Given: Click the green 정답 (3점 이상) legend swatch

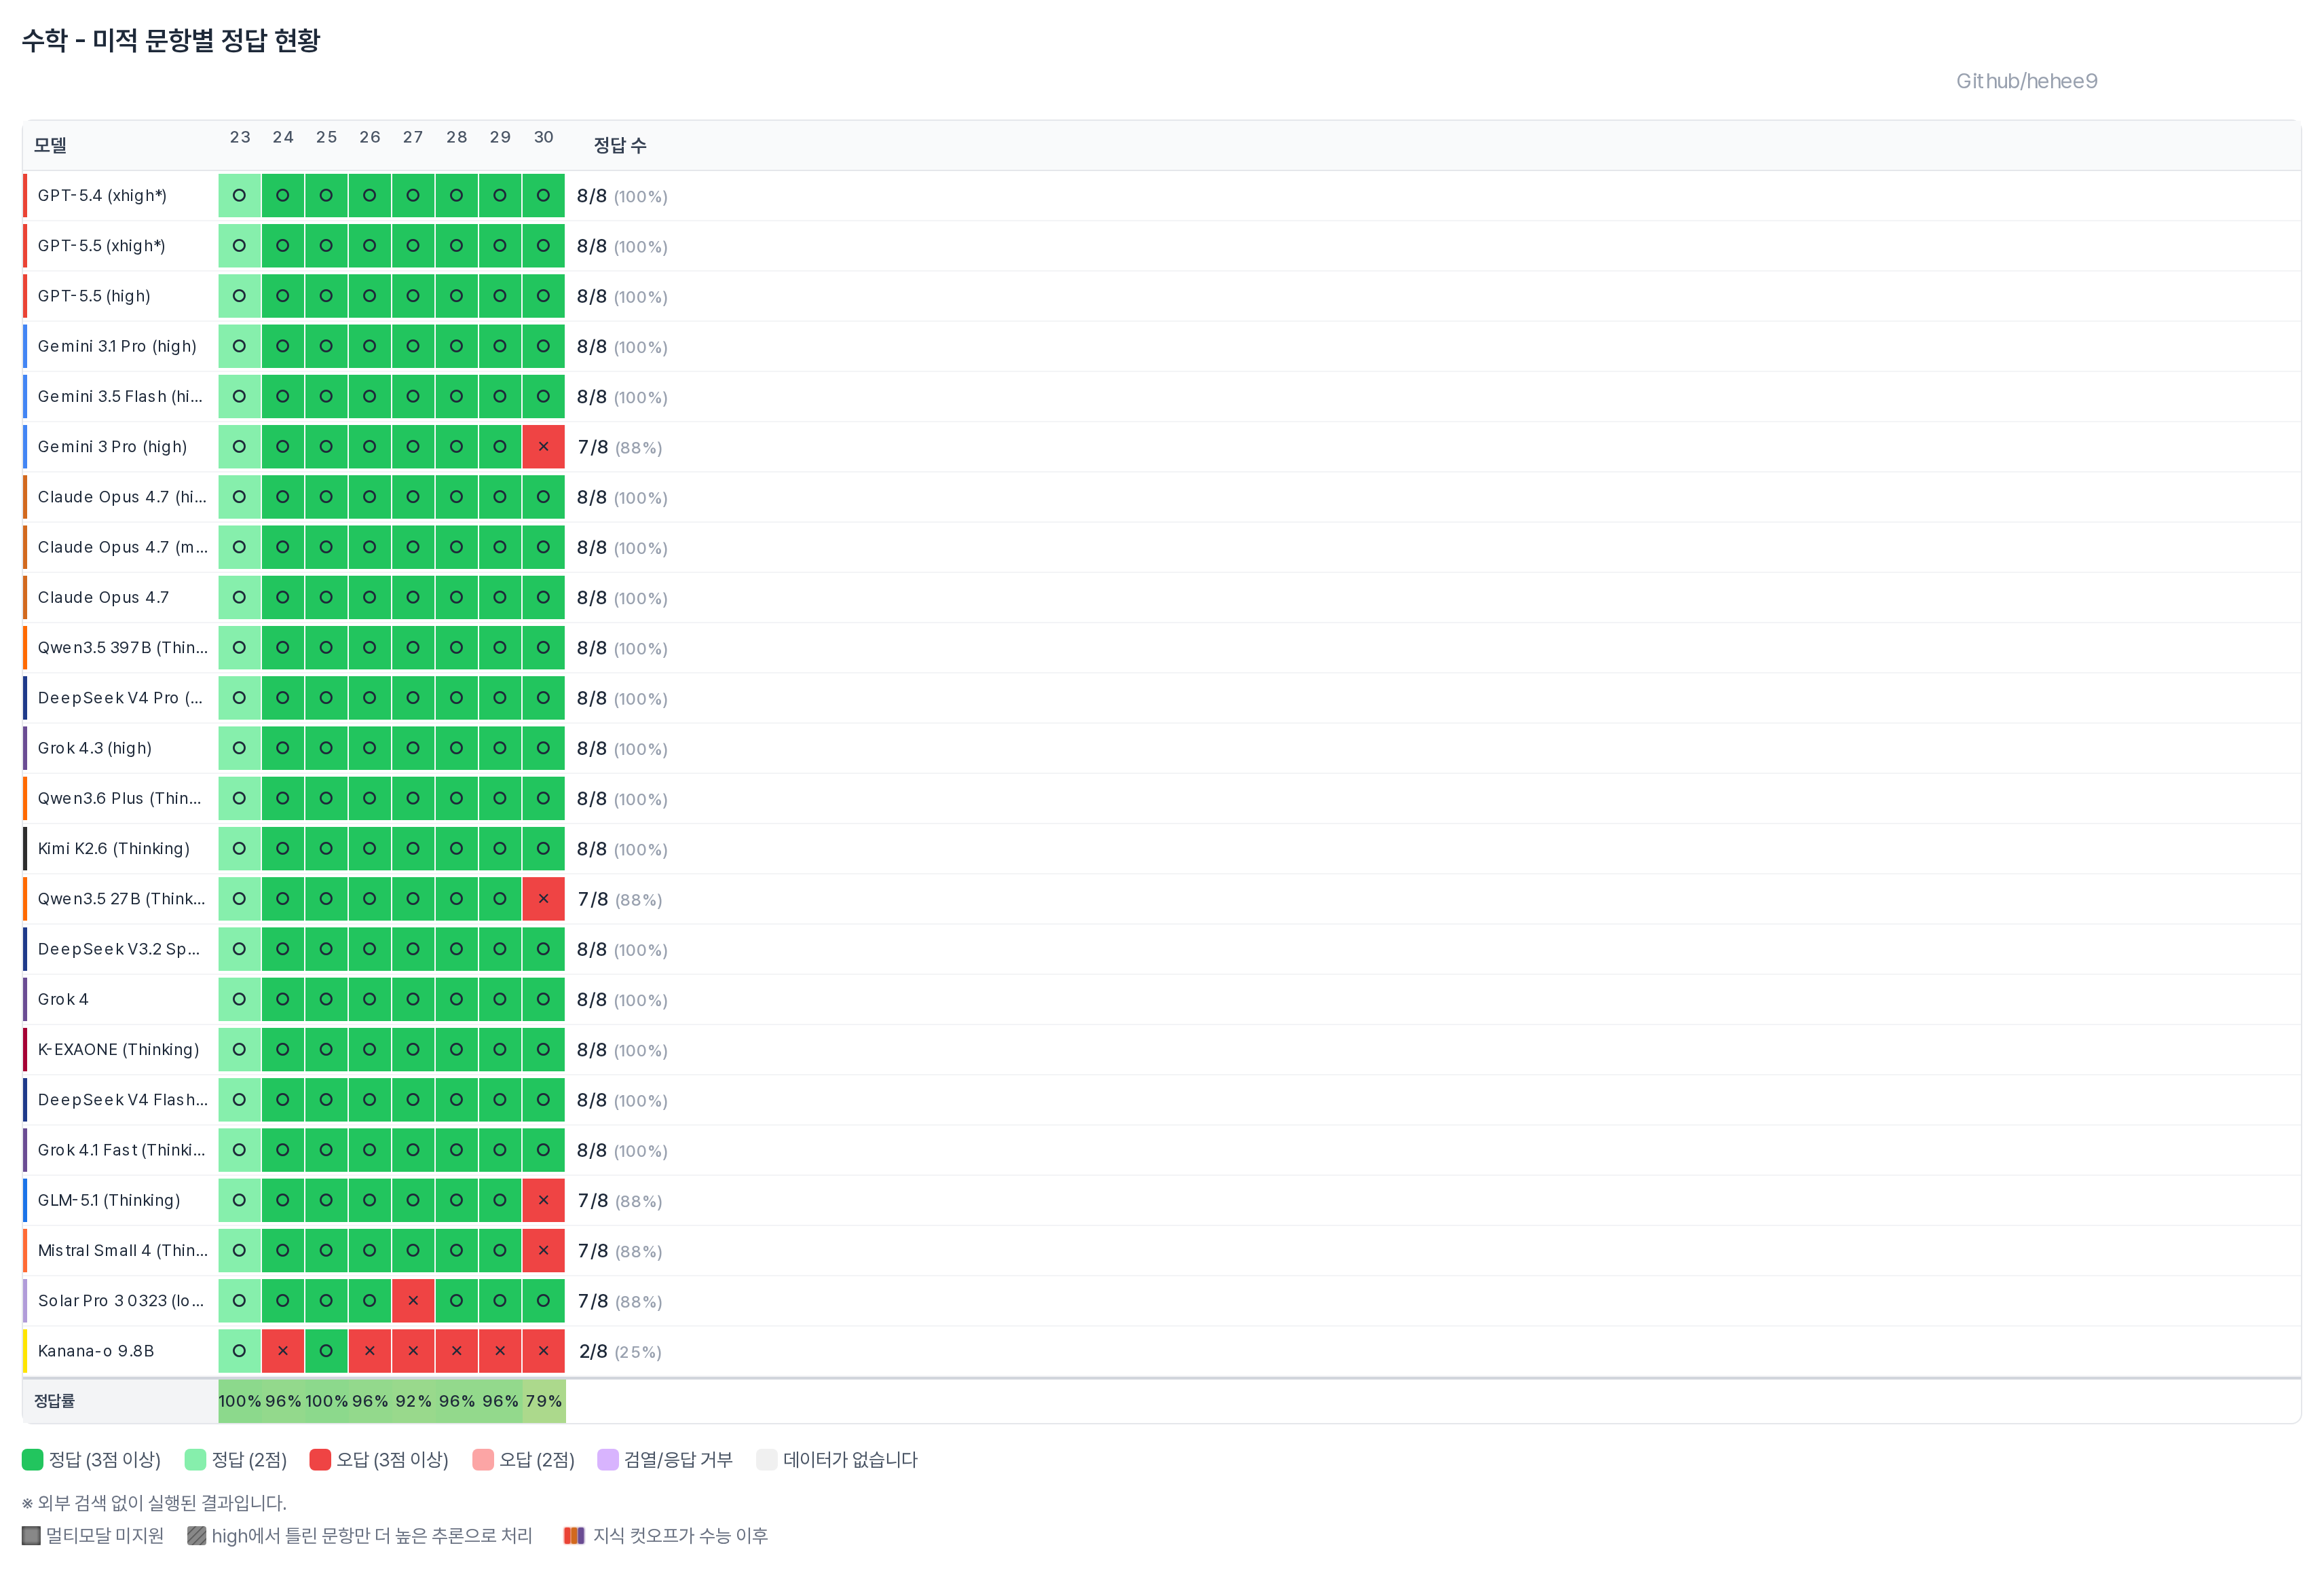Looking at the screenshot, I should tap(32, 1459).
